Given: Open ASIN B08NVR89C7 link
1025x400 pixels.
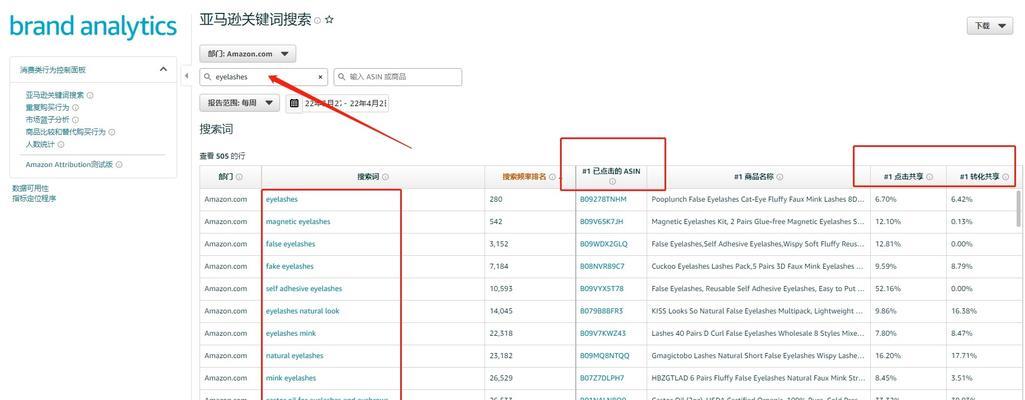Looking at the screenshot, I should 602,266.
